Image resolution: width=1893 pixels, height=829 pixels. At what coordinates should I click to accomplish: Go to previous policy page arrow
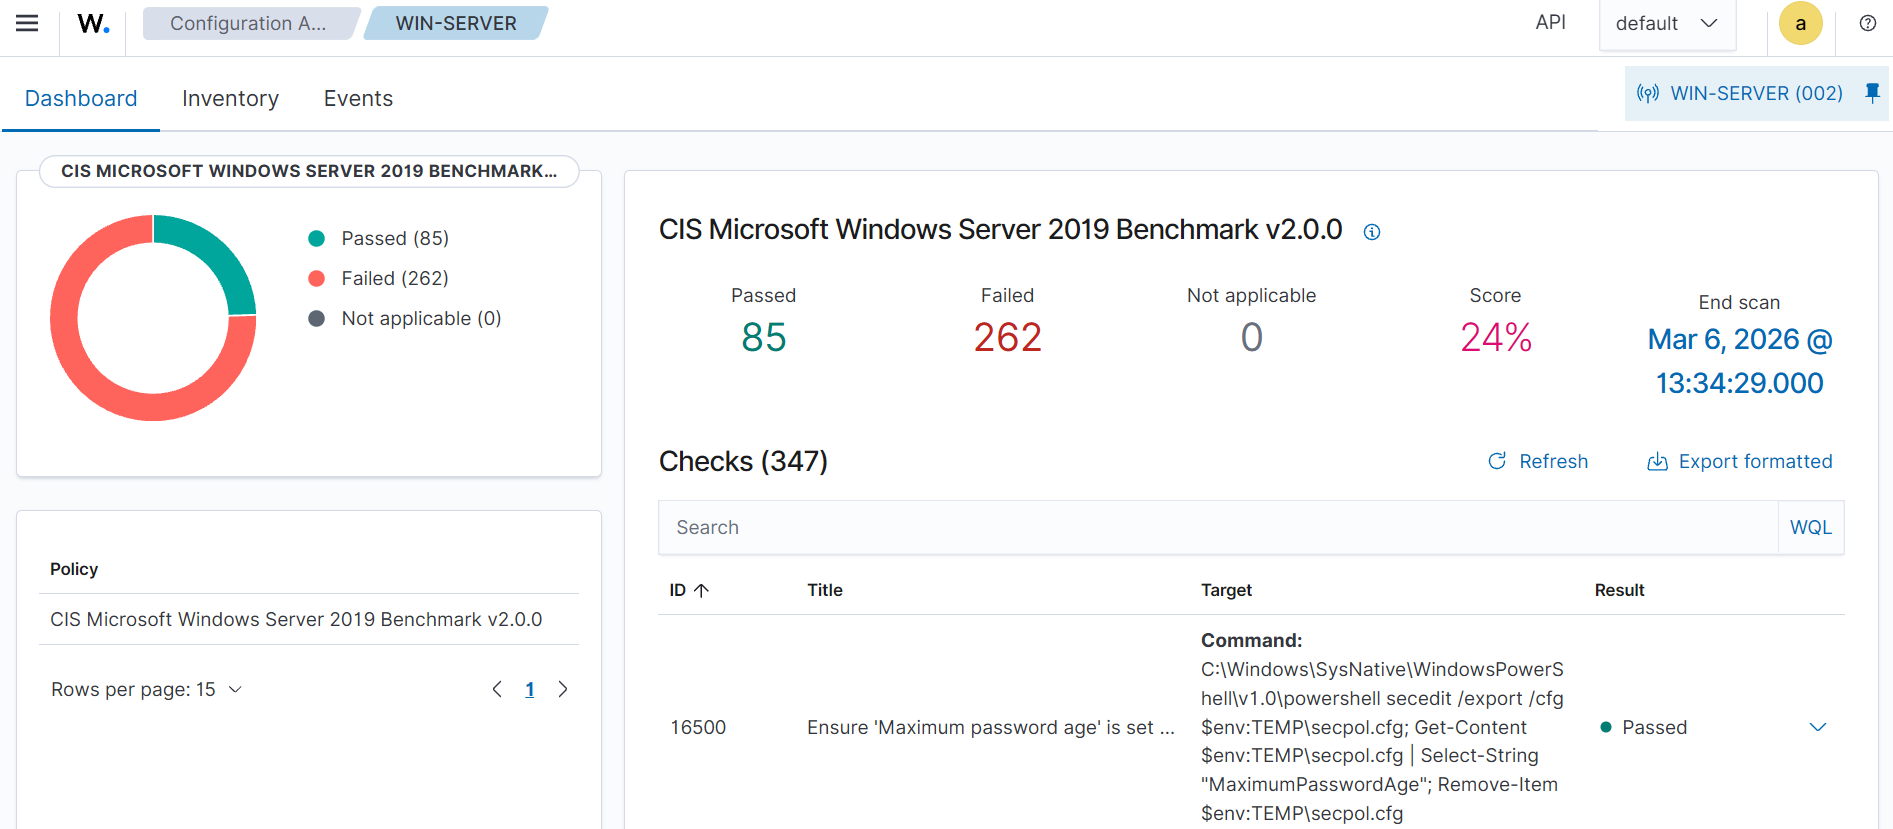497,689
